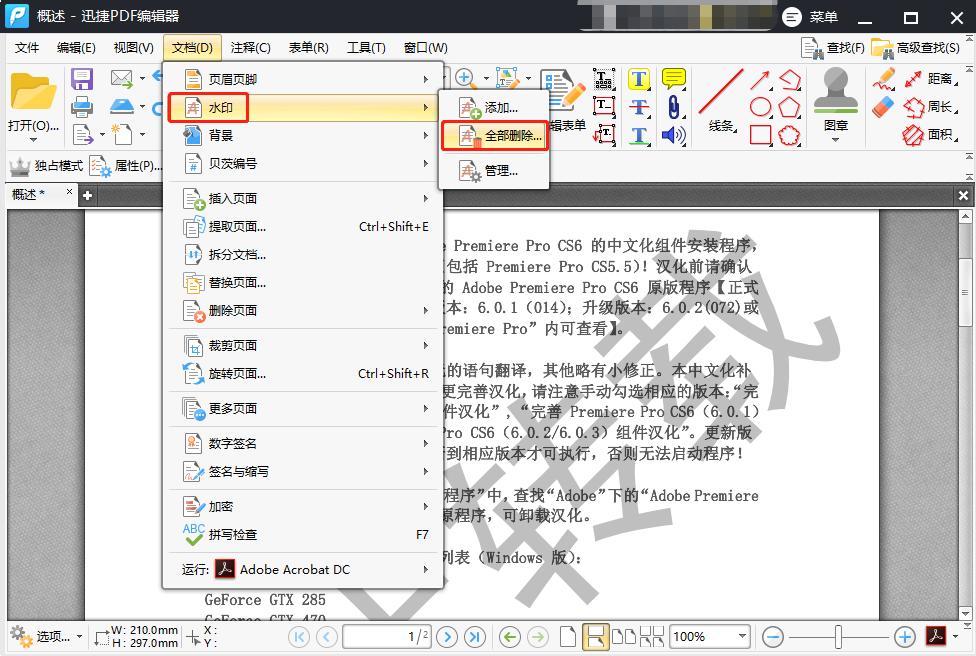Select the file attachment paperclip tool
This screenshot has width=976, height=656.
673,107
